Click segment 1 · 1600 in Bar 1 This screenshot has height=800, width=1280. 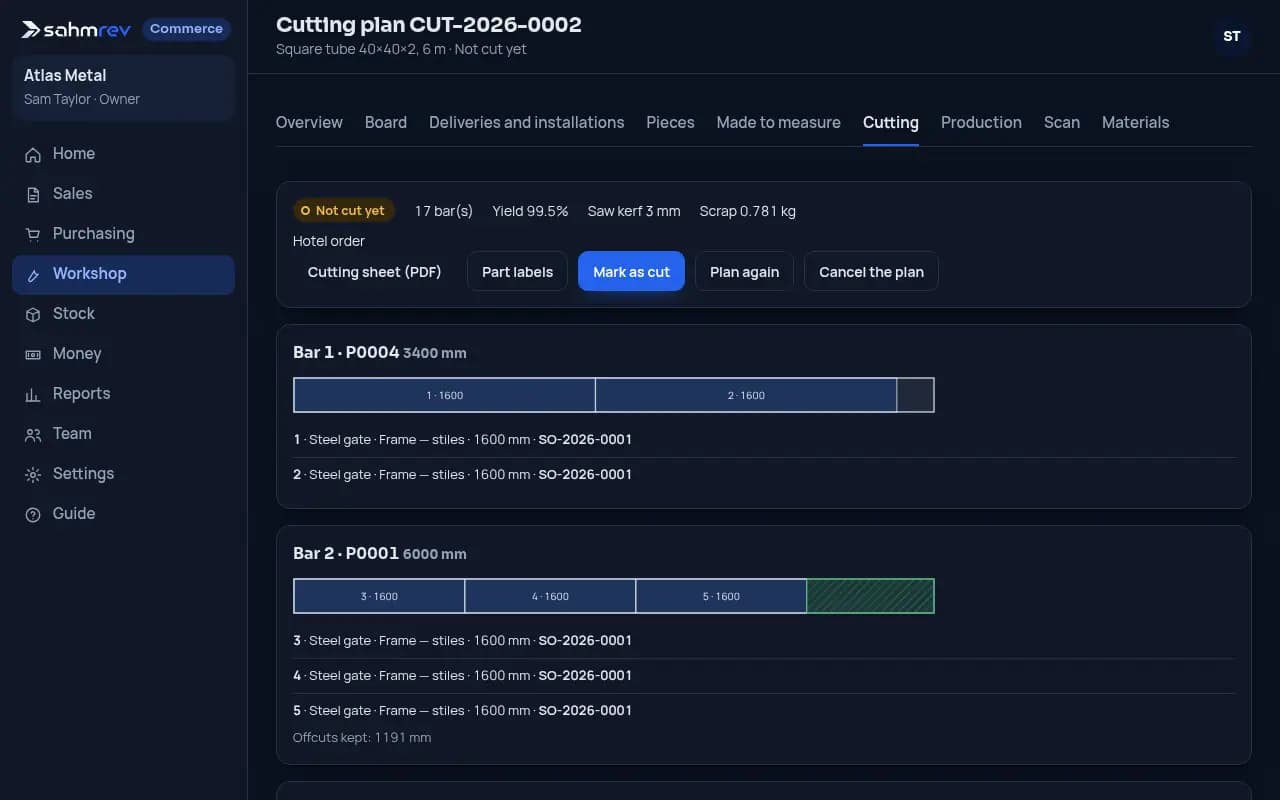(444, 395)
